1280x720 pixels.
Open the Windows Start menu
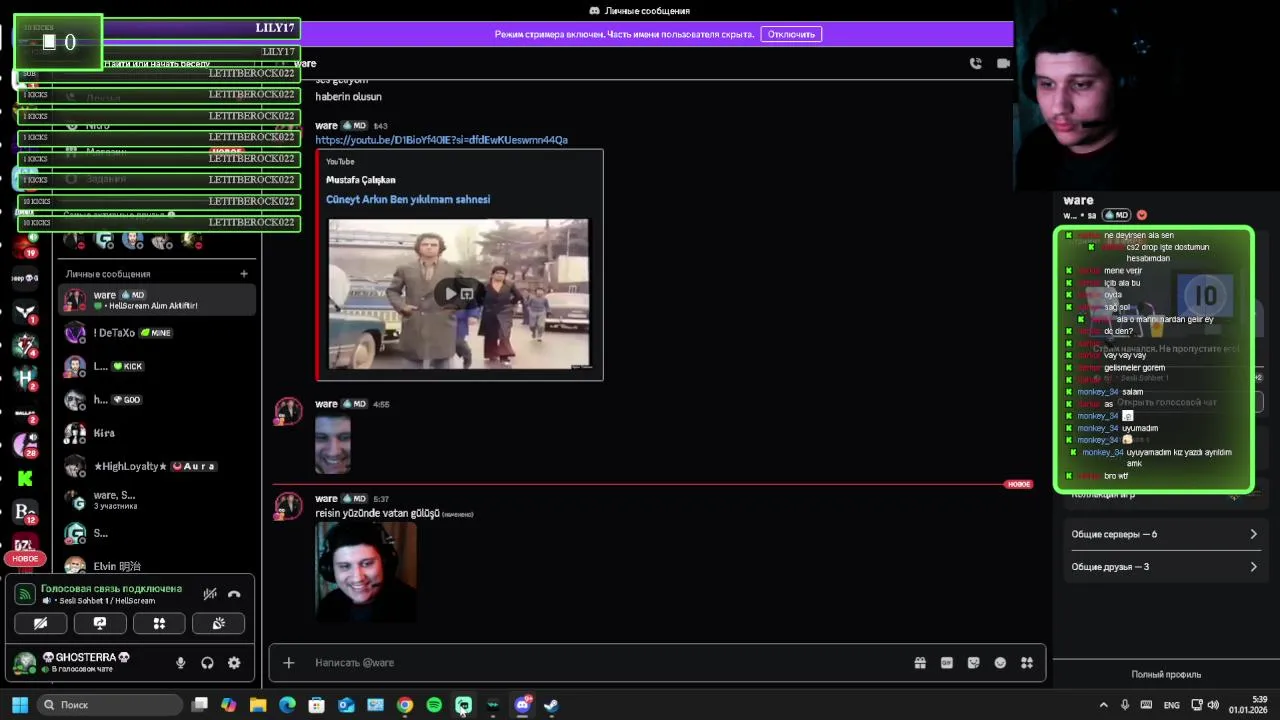click(x=19, y=705)
